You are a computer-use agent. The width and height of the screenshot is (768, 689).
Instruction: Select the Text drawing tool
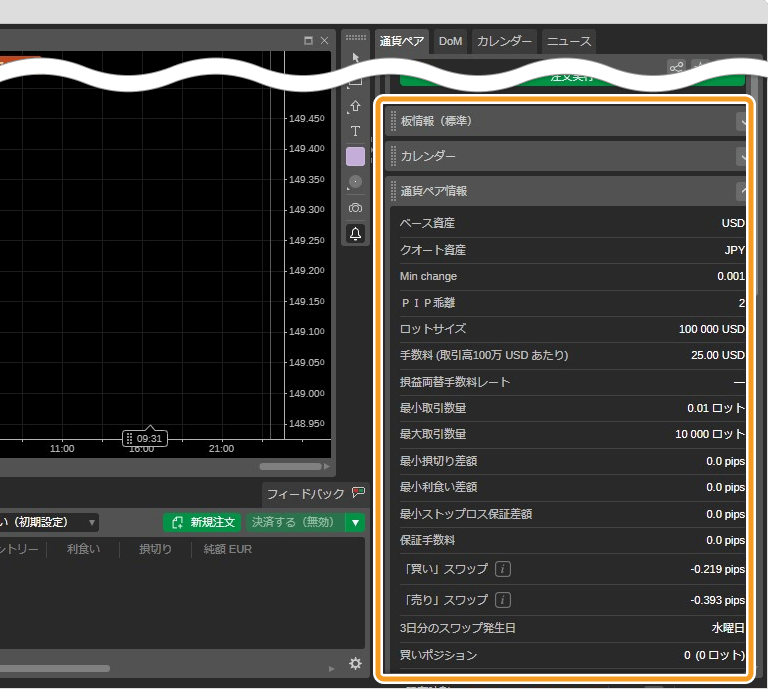356,131
